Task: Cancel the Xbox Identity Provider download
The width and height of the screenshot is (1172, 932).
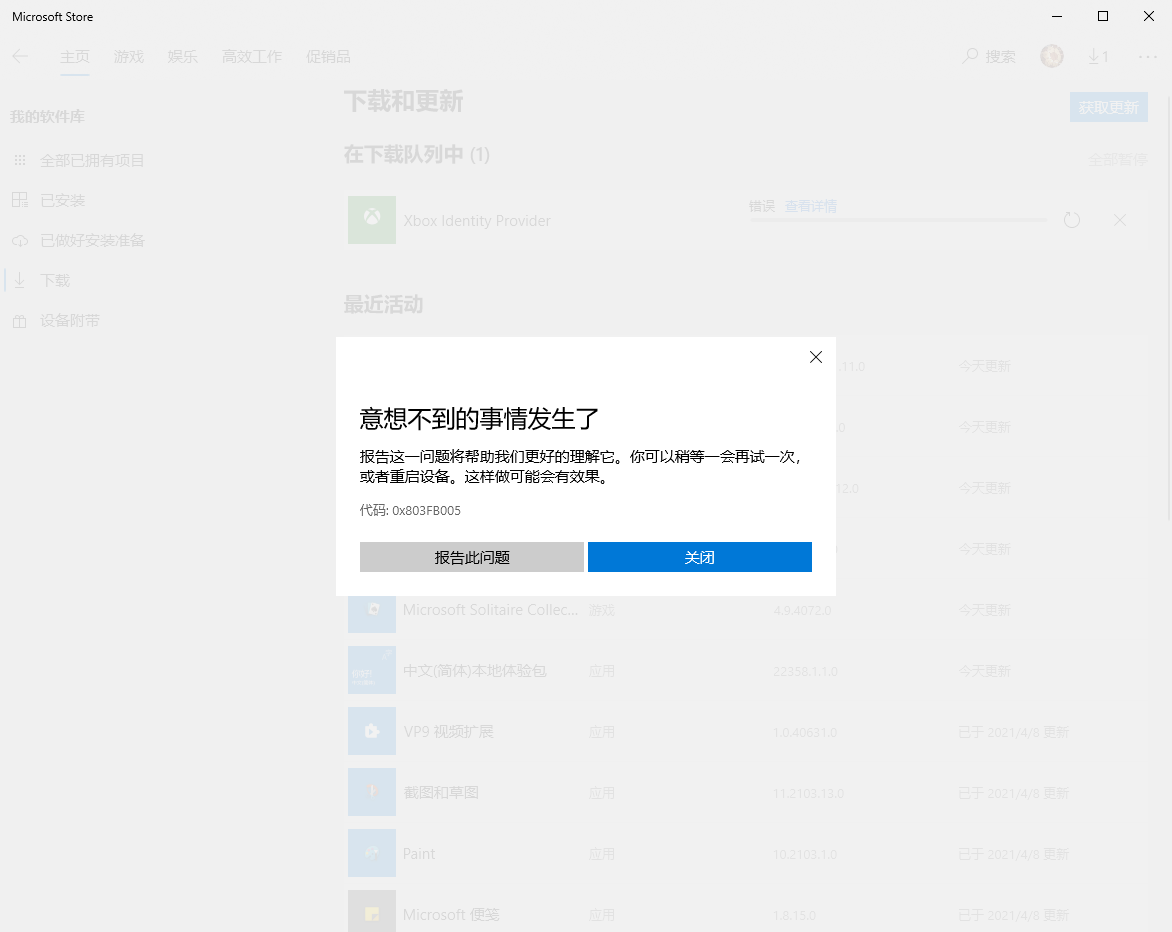Action: pos(1120,220)
